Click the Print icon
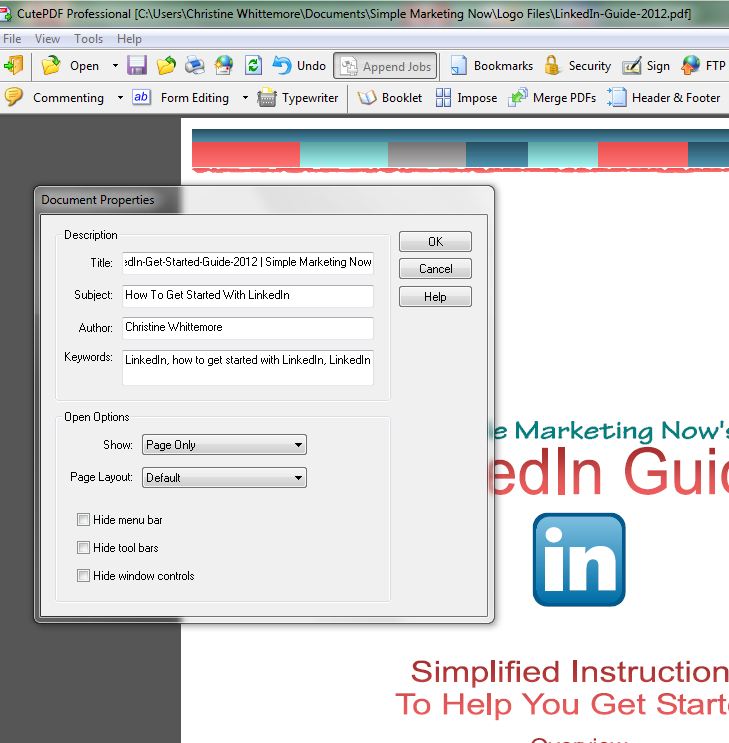The width and height of the screenshot is (729, 743). [x=195, y=65]
